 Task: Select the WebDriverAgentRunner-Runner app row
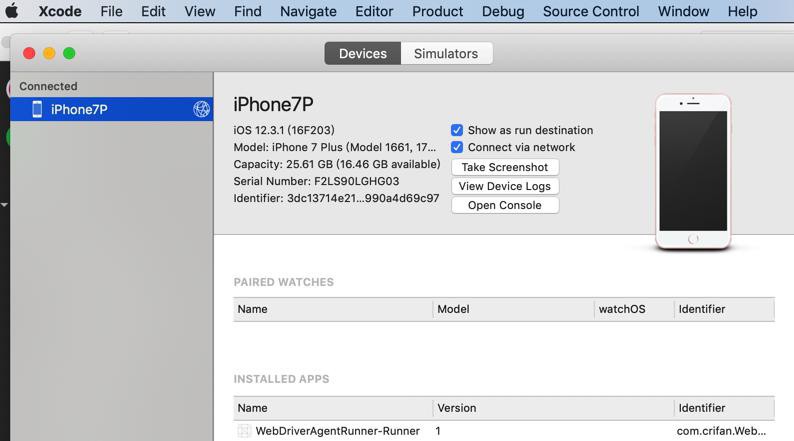click(x=504, y=431)
